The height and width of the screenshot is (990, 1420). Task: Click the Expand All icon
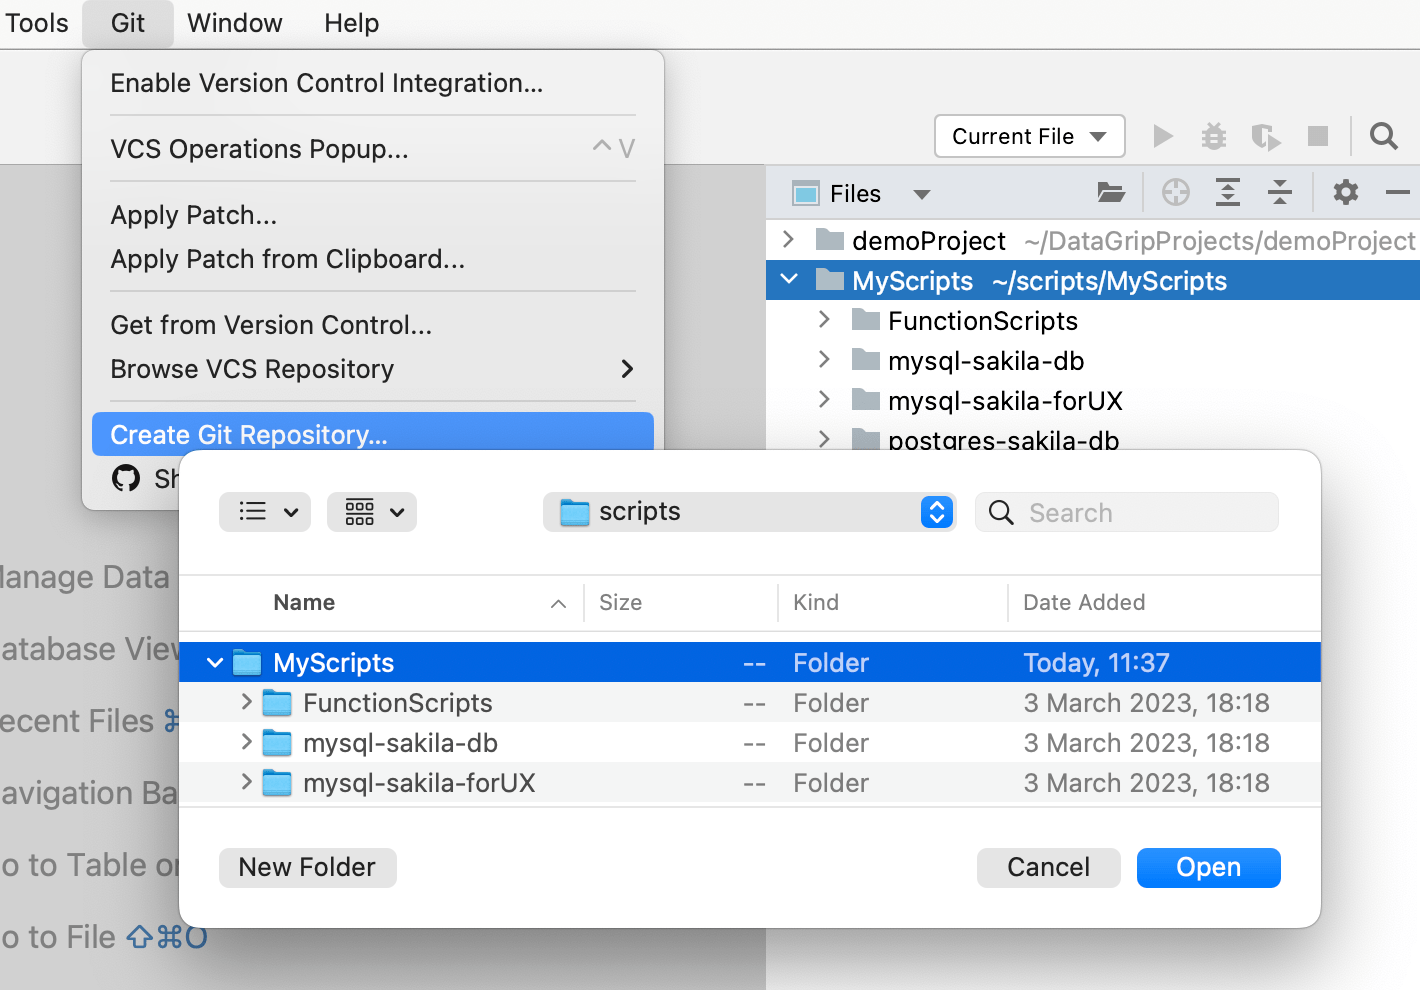click(x=1228, y=192)
